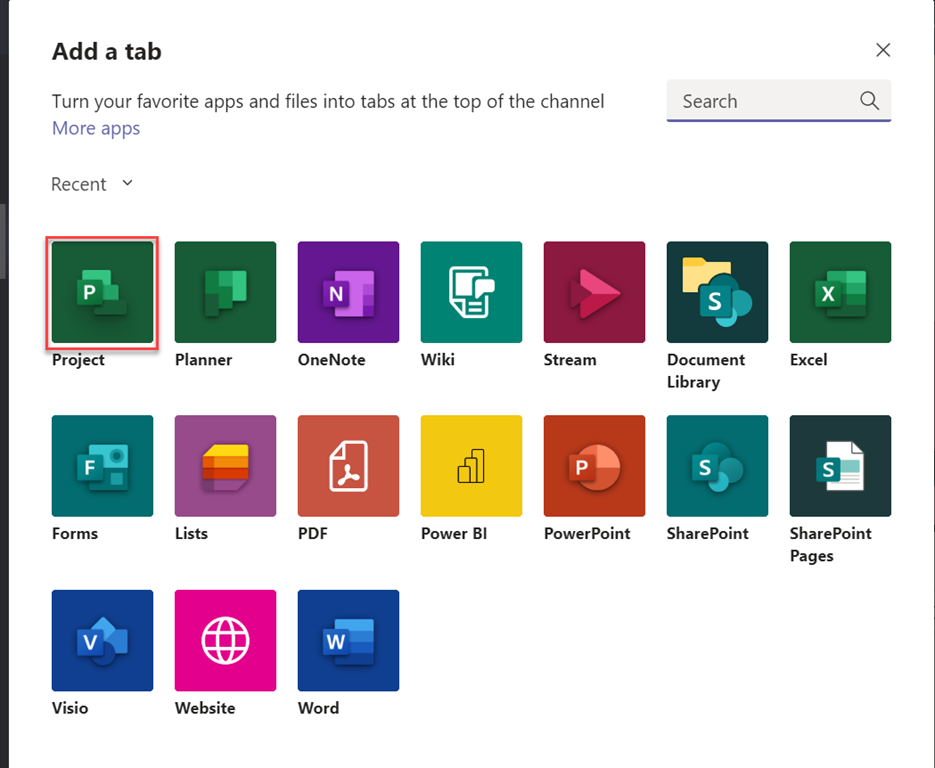Add a Website tab

[x=225, y=640]
